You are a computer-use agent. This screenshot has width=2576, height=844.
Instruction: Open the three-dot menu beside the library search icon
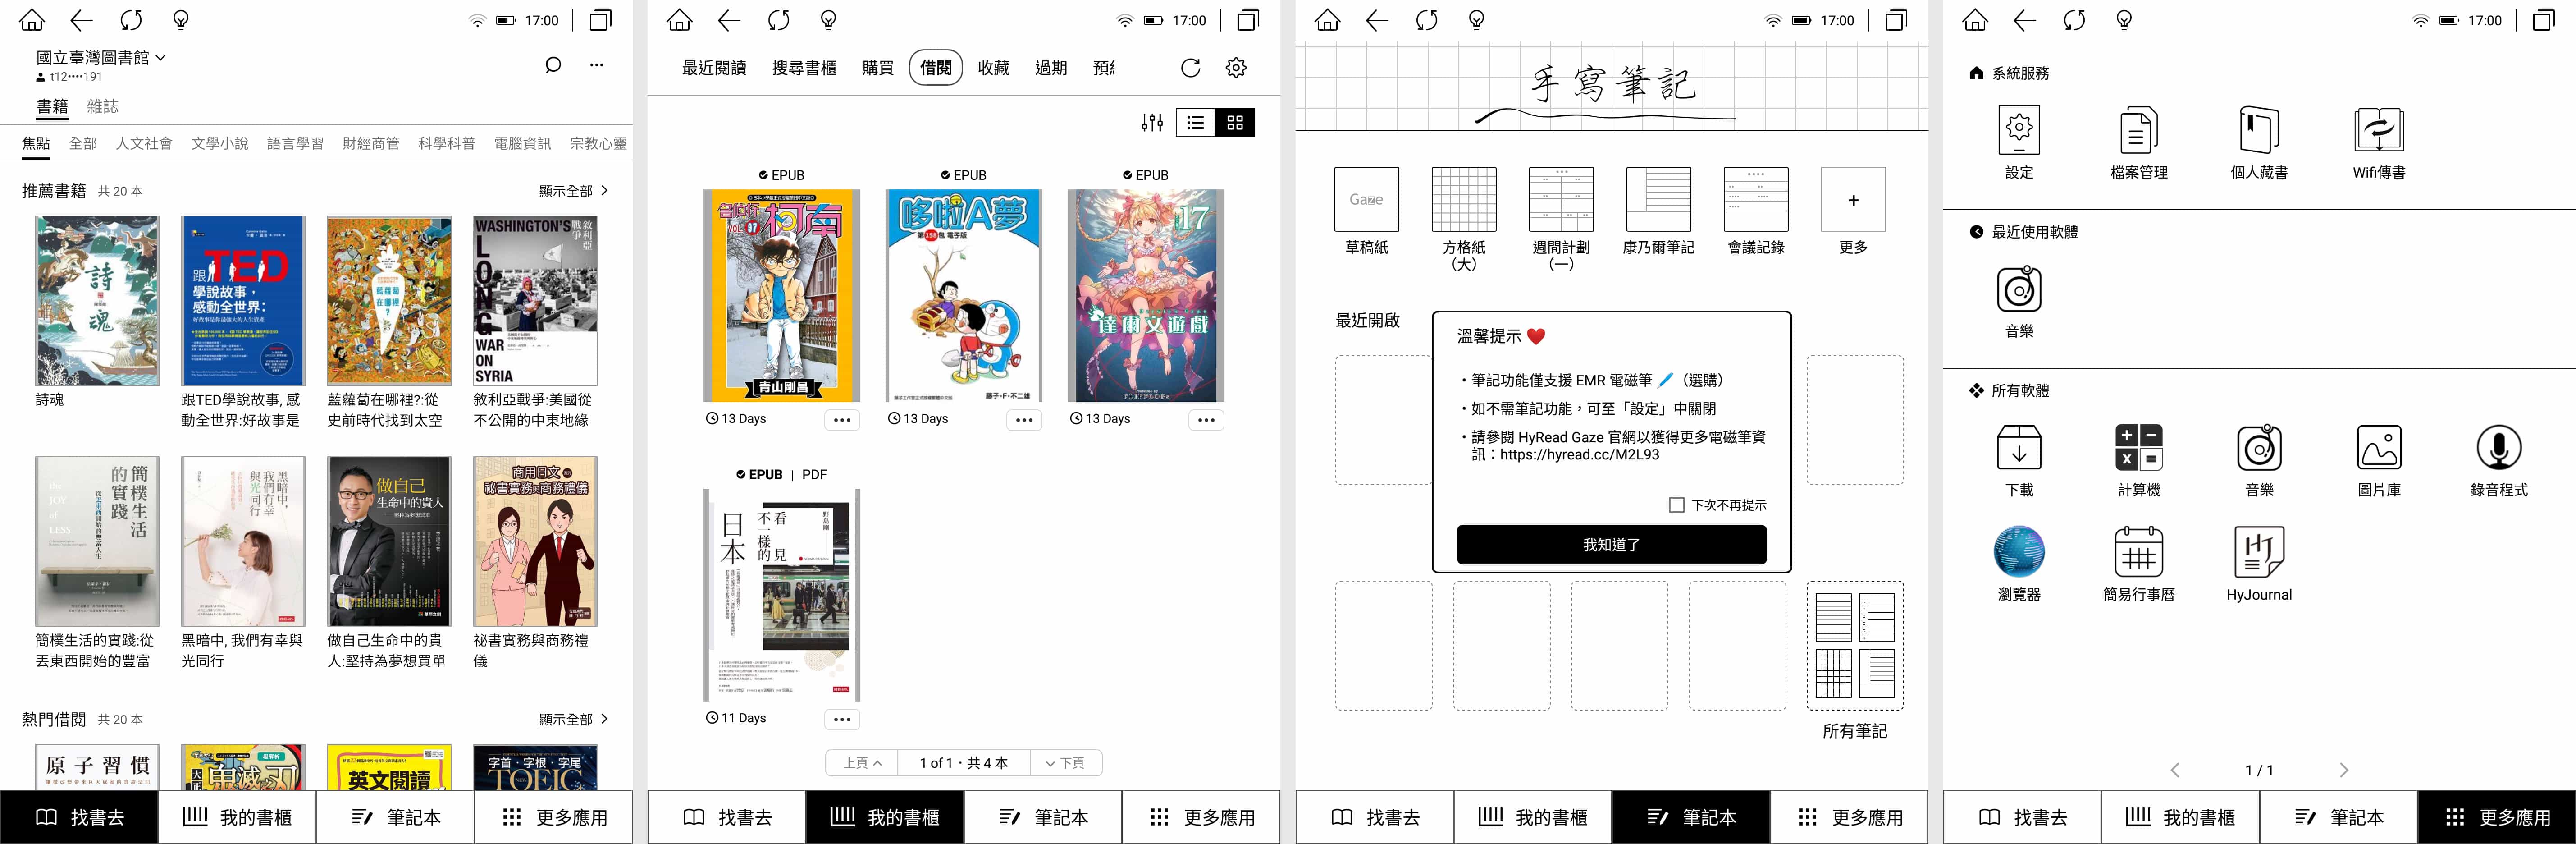pyautogui.click(x=597, y=65)
